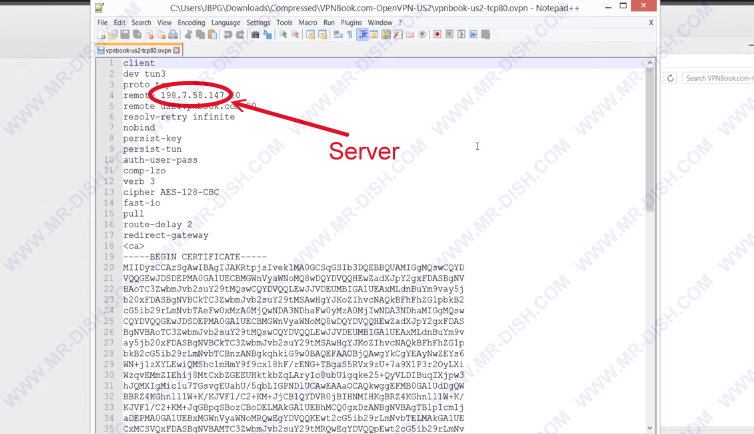Toggle word wrap in the toolbar

[x=338, y=35]
